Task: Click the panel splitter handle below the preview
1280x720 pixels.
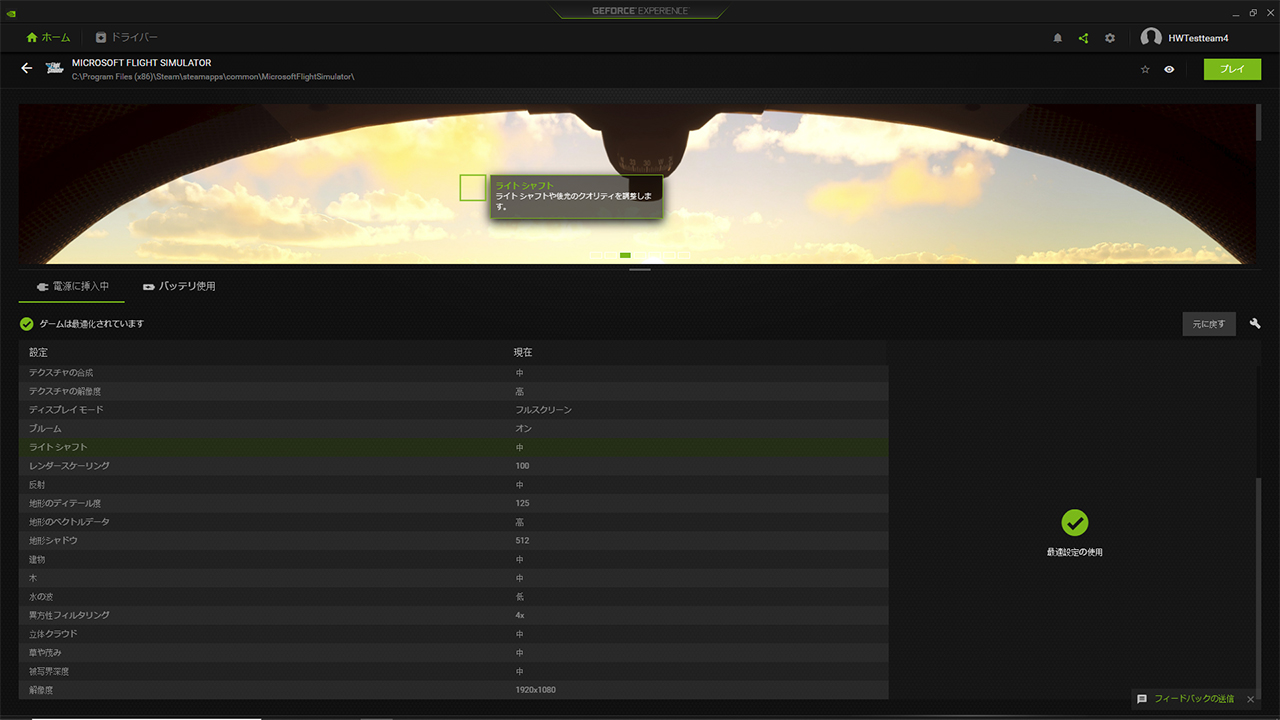Action: [640, 270]
